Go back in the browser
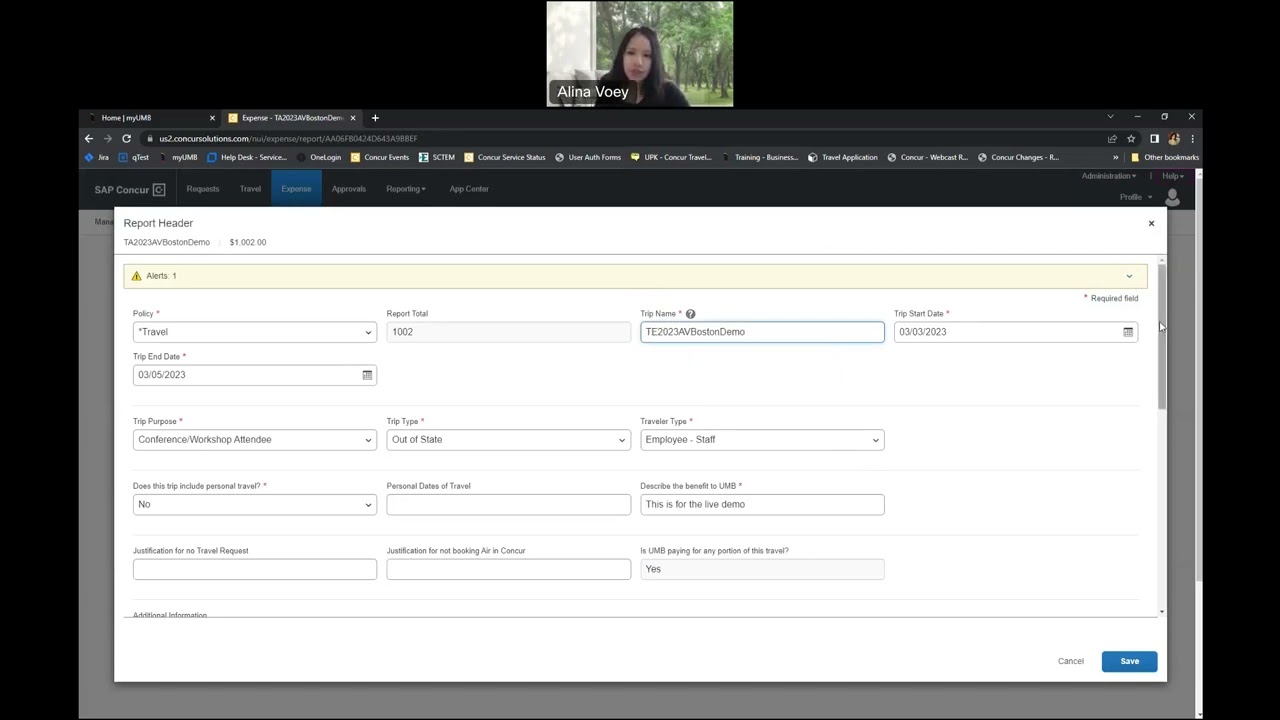Image resolution: width=1280 pixels, height=720 pixels. tap(89, 139)
